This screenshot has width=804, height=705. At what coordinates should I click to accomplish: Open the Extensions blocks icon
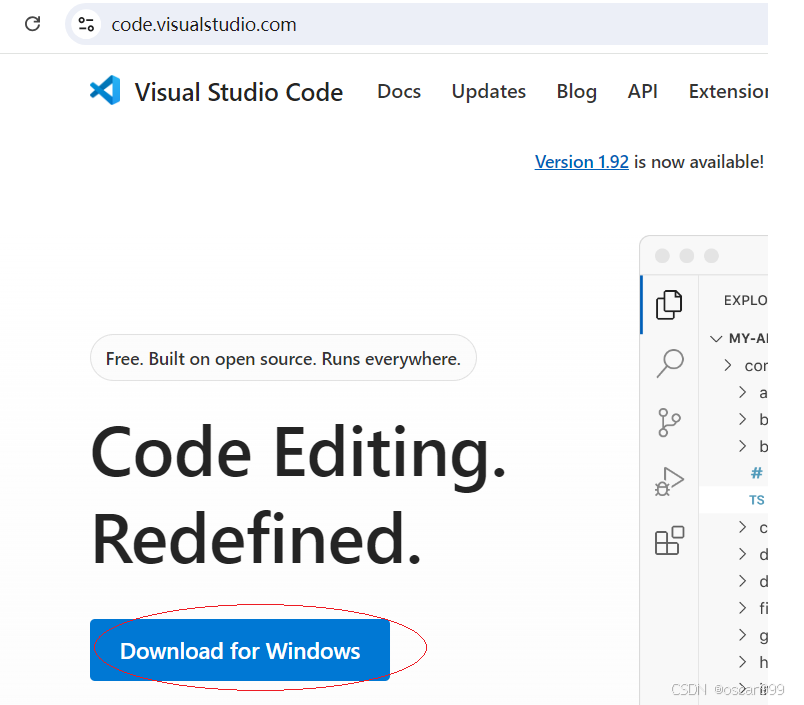click(x=669, y=540)
